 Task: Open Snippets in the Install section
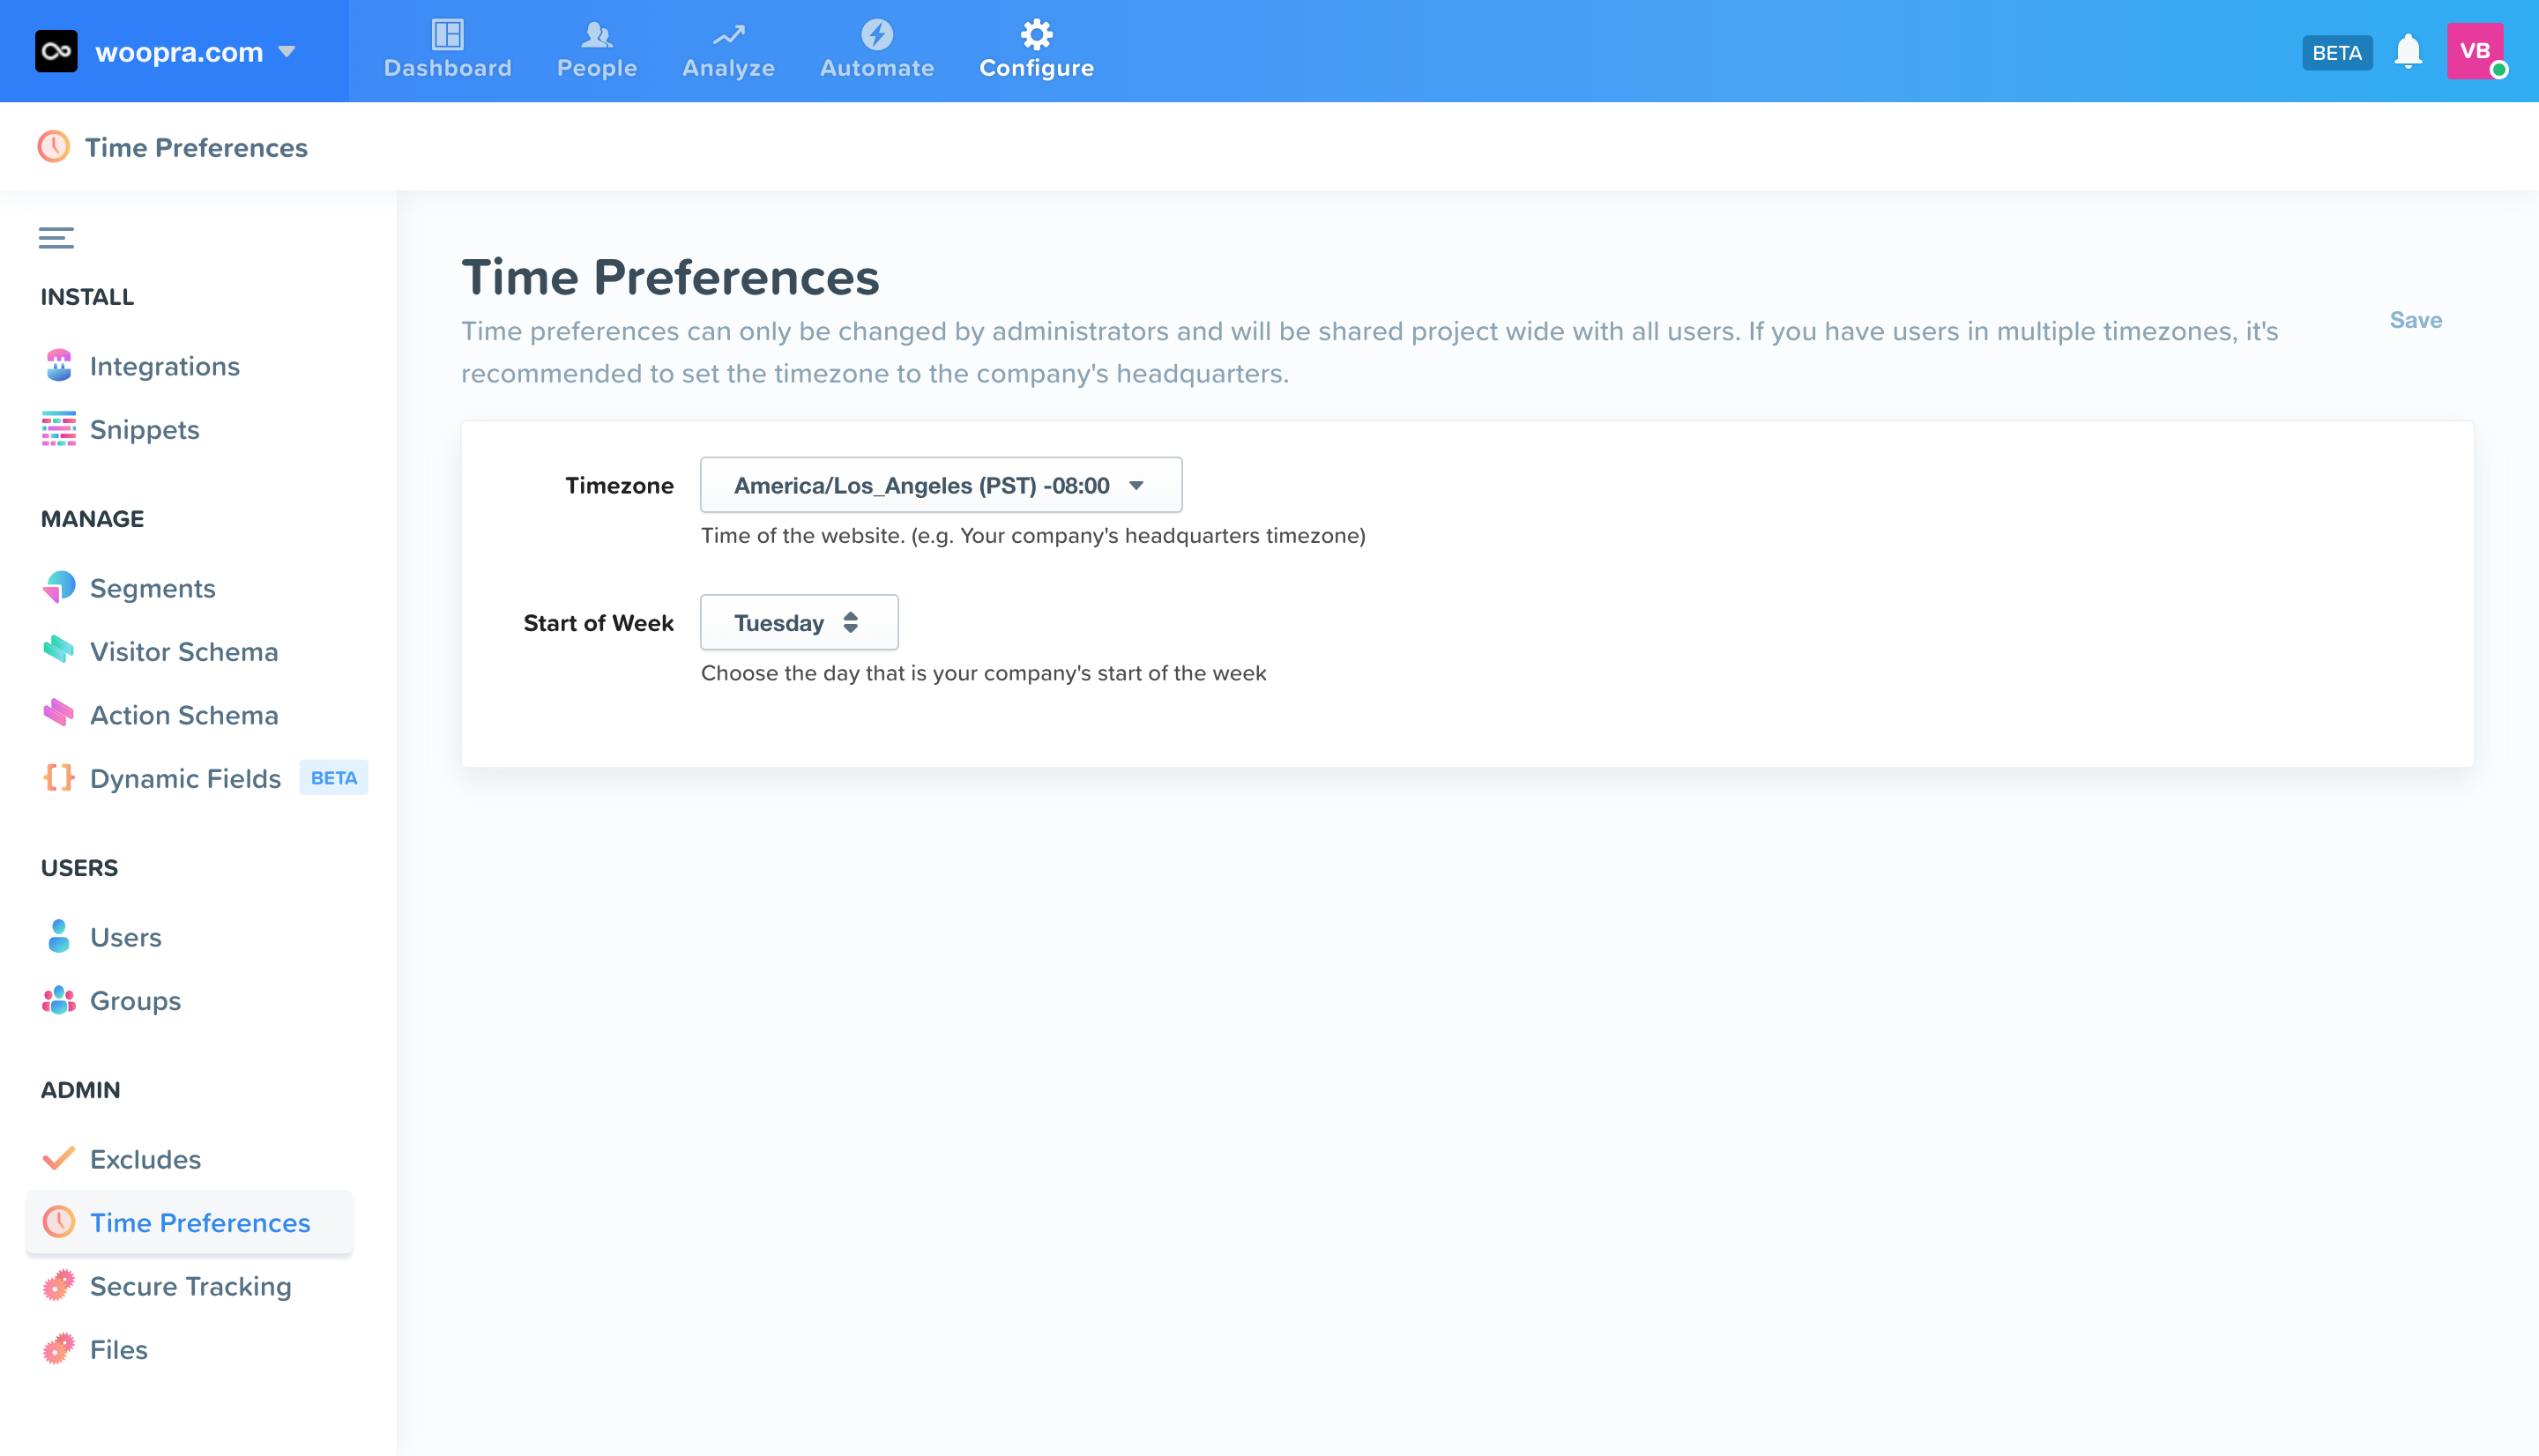[x=144, y=430]
